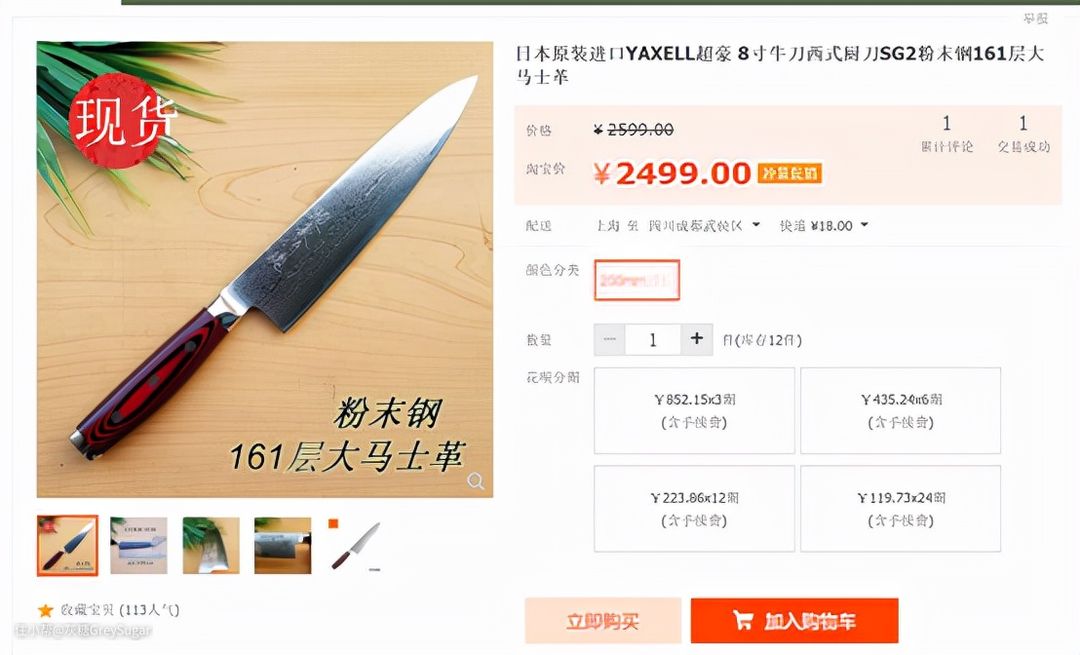The height and width of the screenshot is (655, 1080).
Task: Click the shopping cart icon
Action: (742, 620)
